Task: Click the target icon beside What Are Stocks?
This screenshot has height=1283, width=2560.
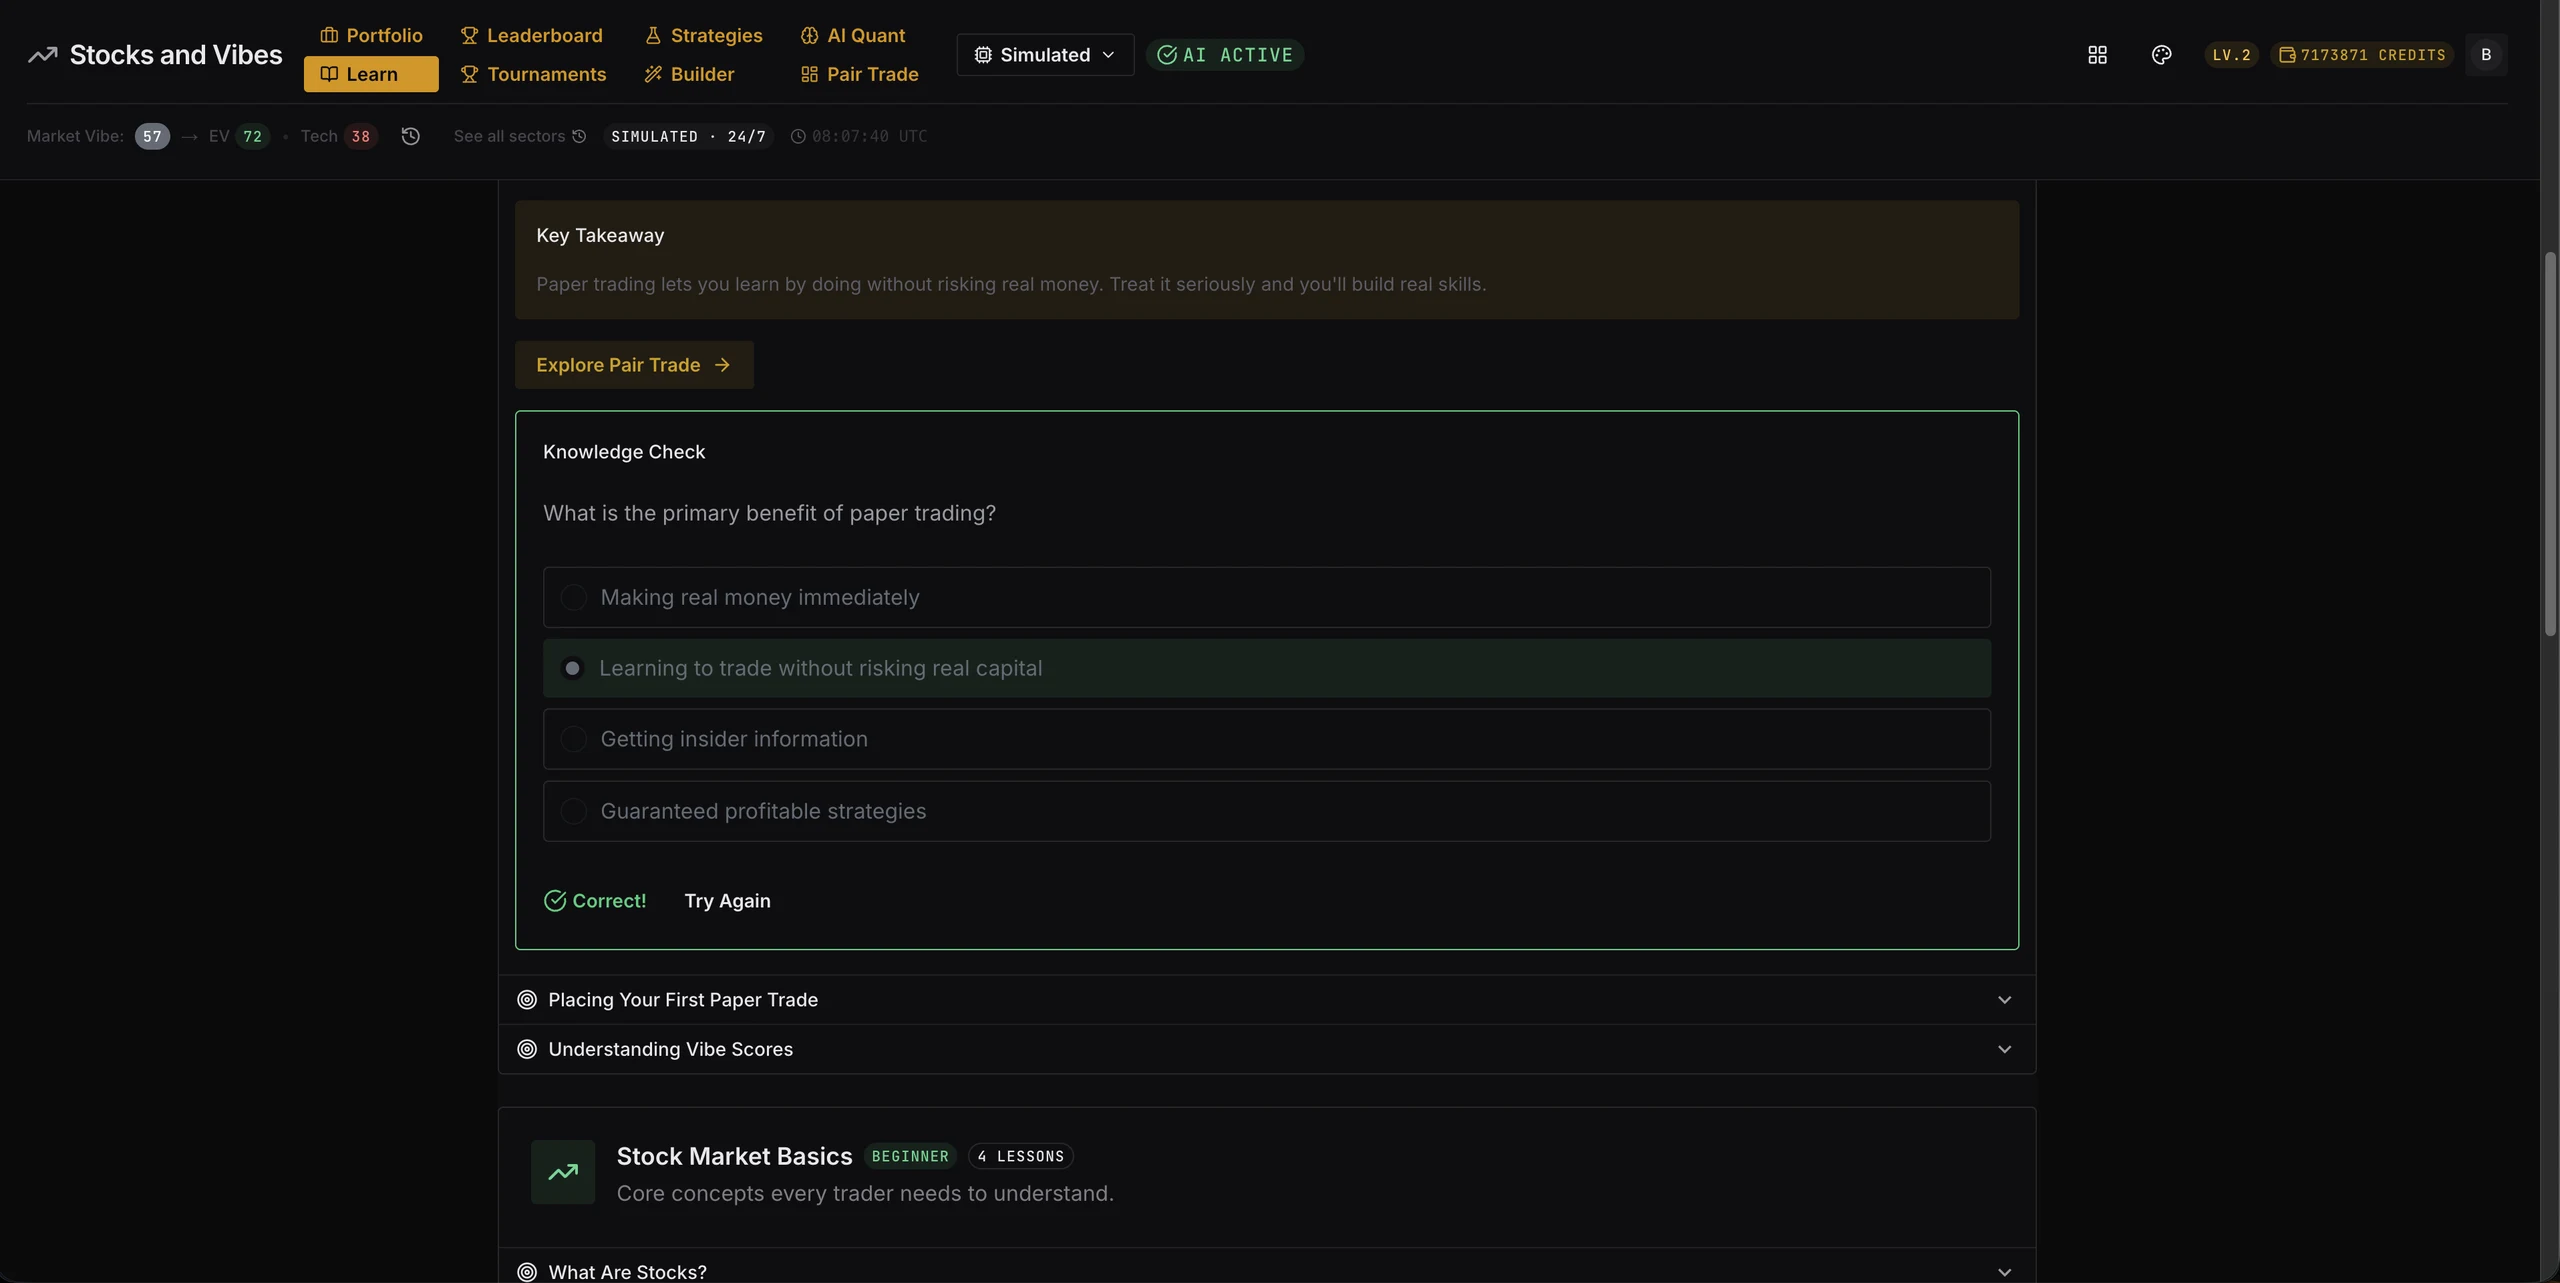Action: click(x=527, y=1271)
